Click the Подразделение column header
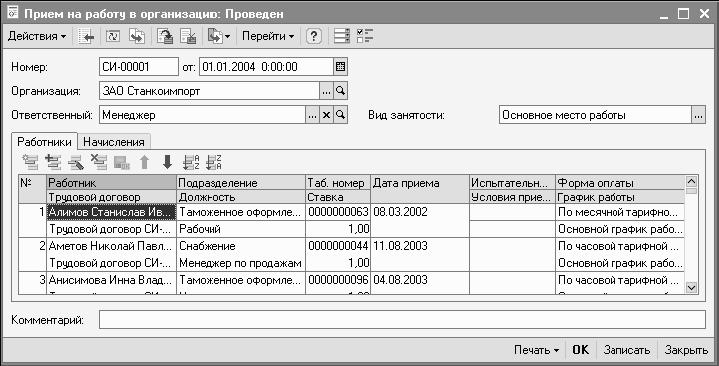The image size is (719, 366). (x=241, y=183)
